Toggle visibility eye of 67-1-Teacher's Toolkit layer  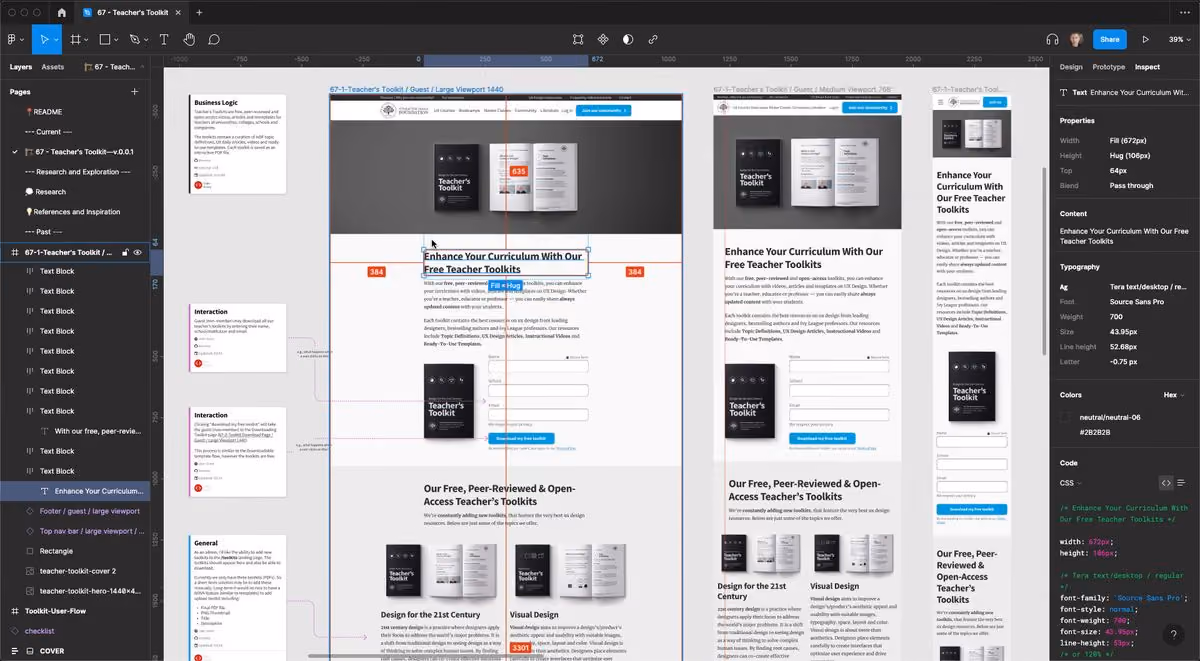(138, 252)
